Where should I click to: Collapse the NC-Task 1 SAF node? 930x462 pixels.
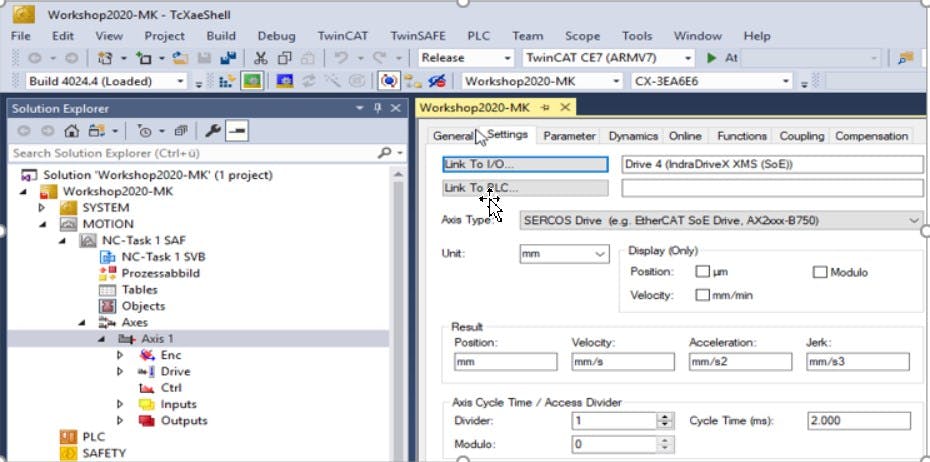61,241
